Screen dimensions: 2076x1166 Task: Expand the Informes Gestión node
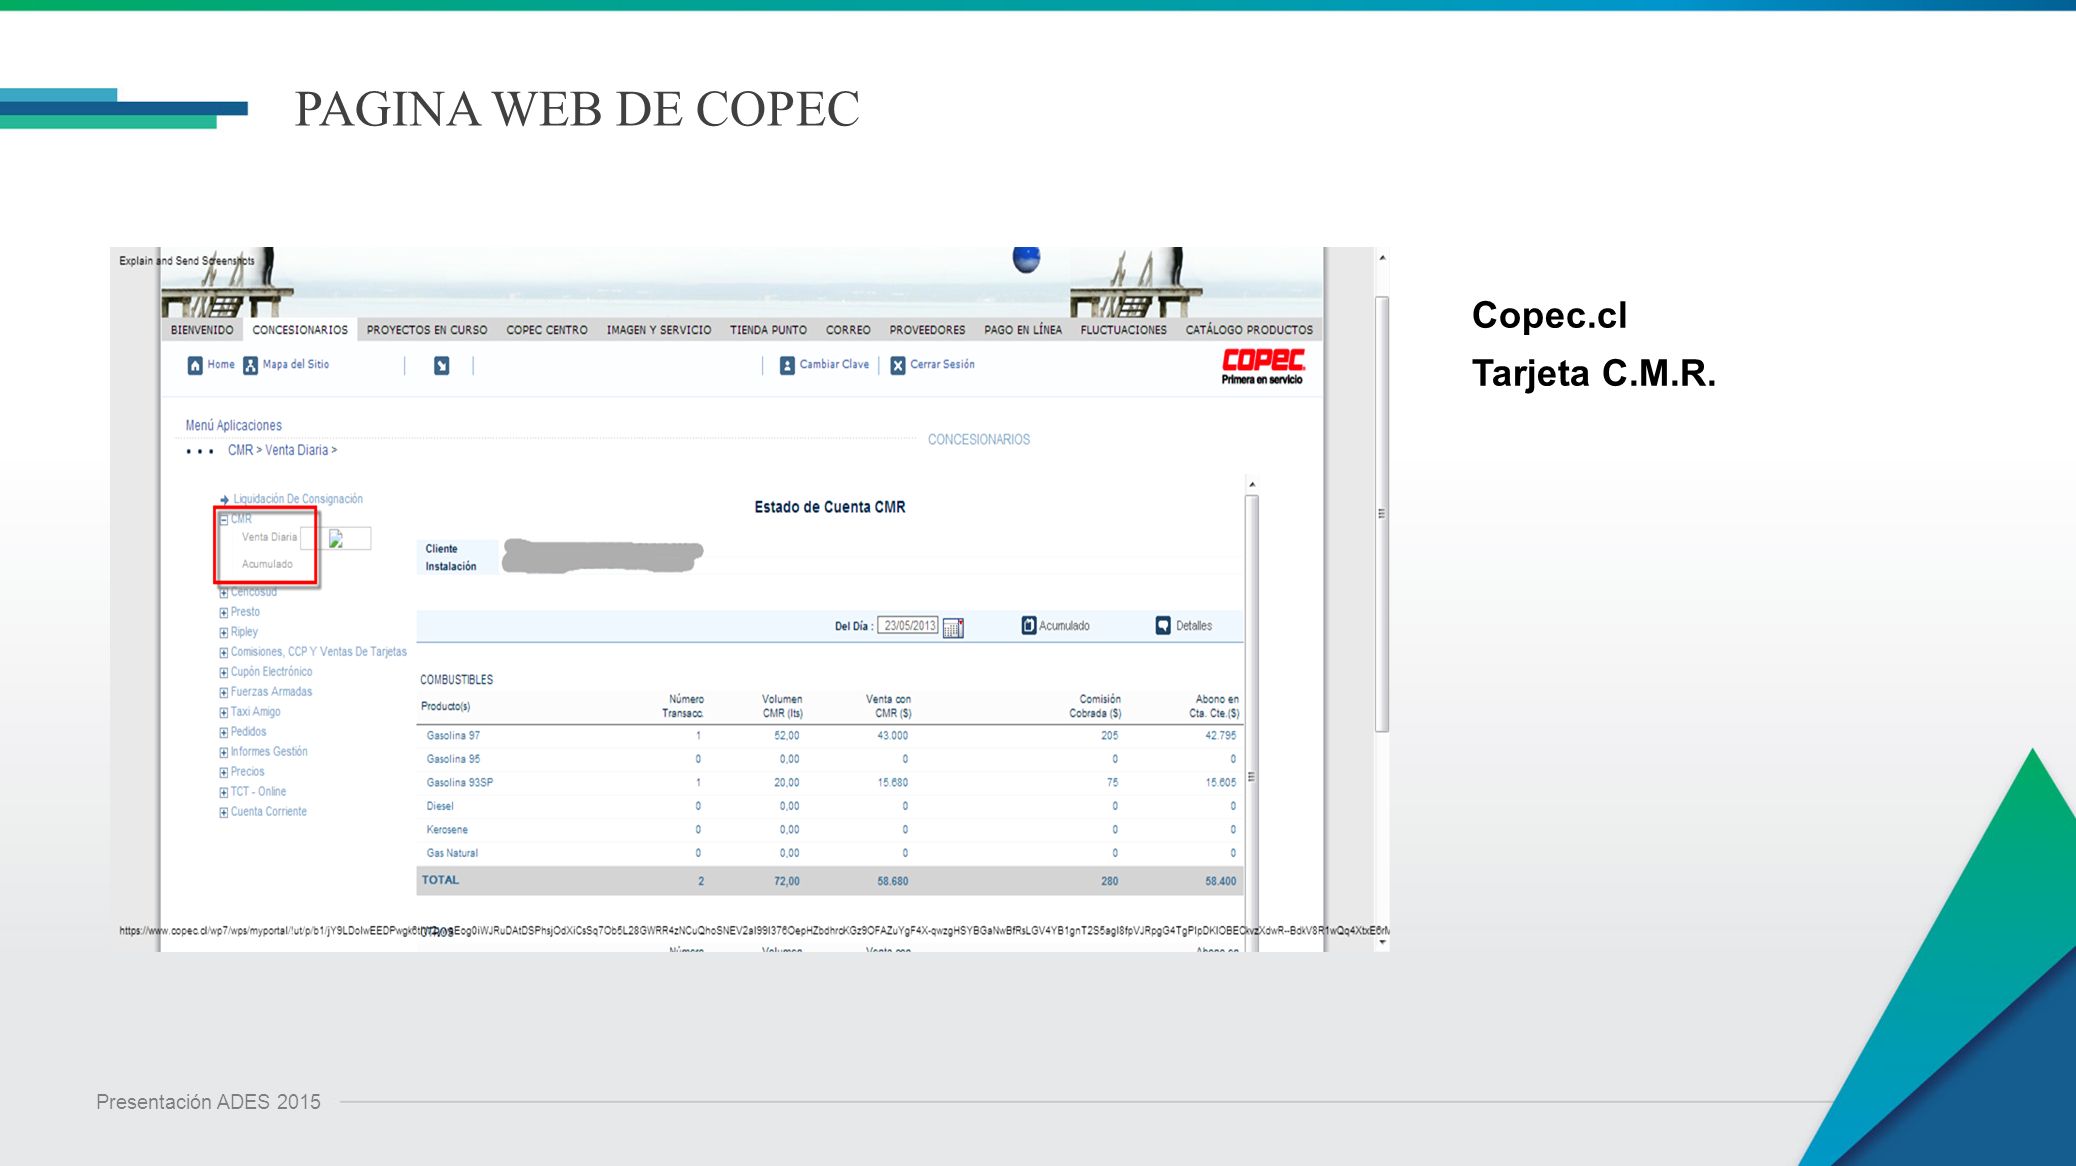[x=224, y=752]
